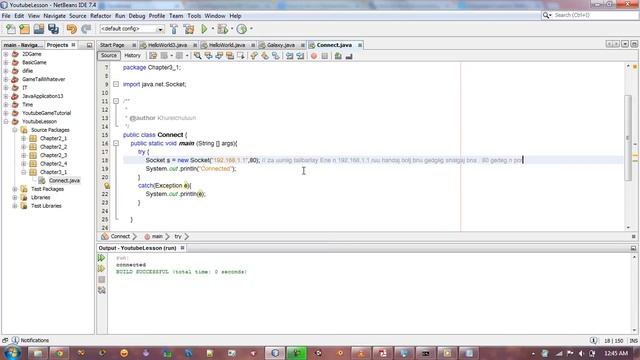Switch to the HelloWorld3.java tab
This screenshot has height=360, width=640.
tap(168, 45)
